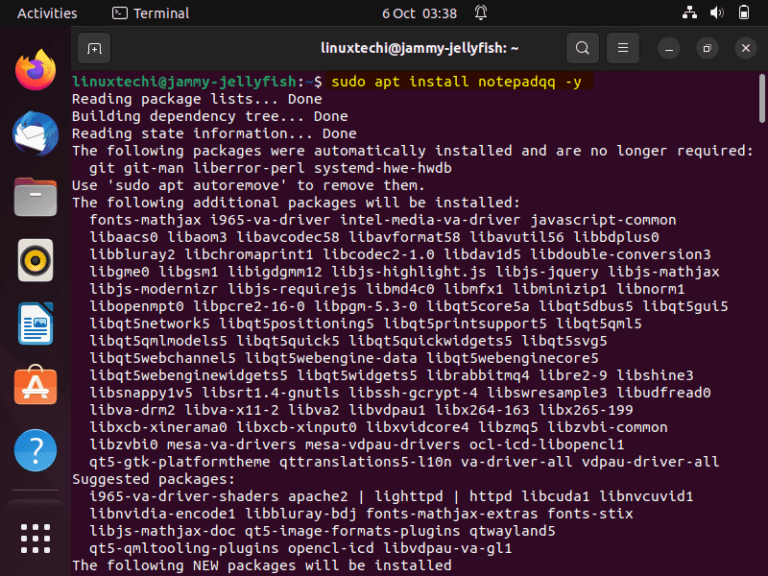Click 'Building dependency tree... Done' line
The image size is (768, 576).
(210, 116)
